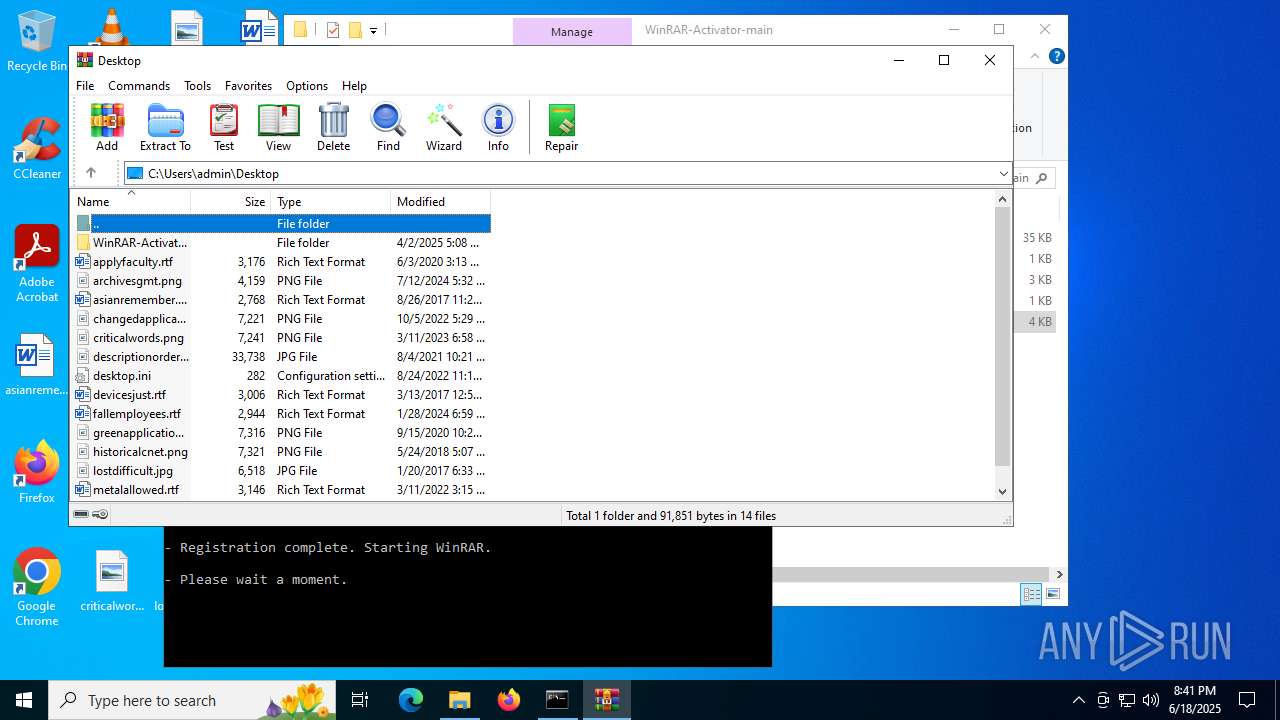Sort file list by Size column
The height and width of the screenshot is (720, 1280).
(231, 202)
